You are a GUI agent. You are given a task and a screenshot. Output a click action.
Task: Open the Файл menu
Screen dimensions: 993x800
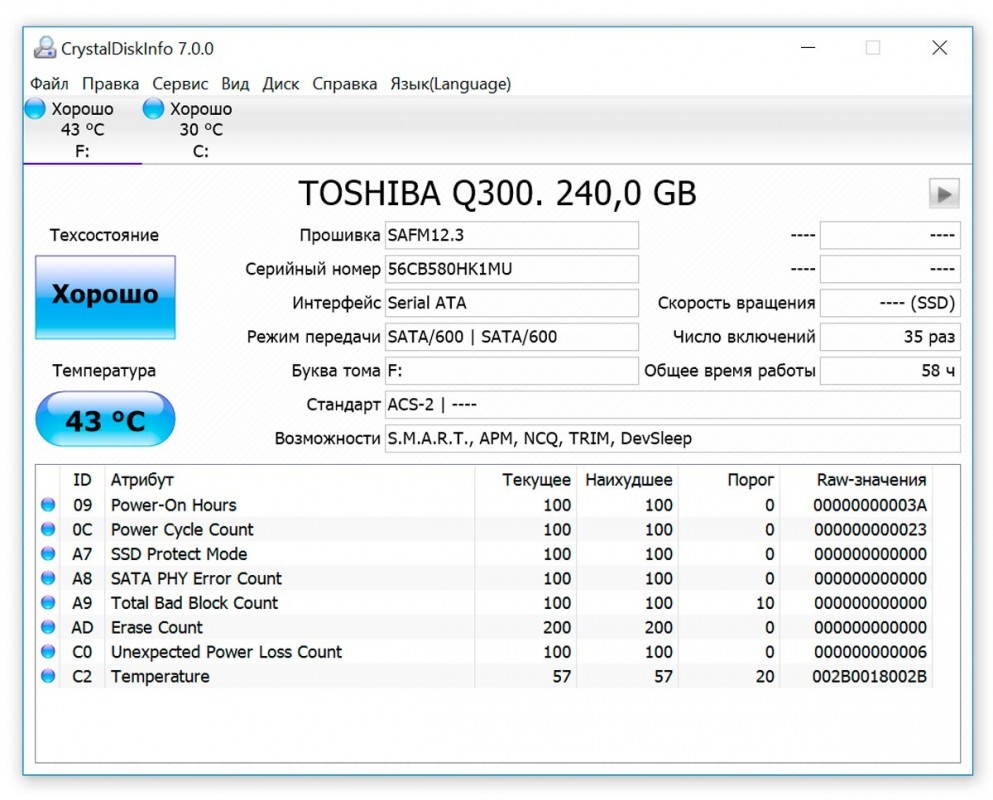[x=49, y=84]
